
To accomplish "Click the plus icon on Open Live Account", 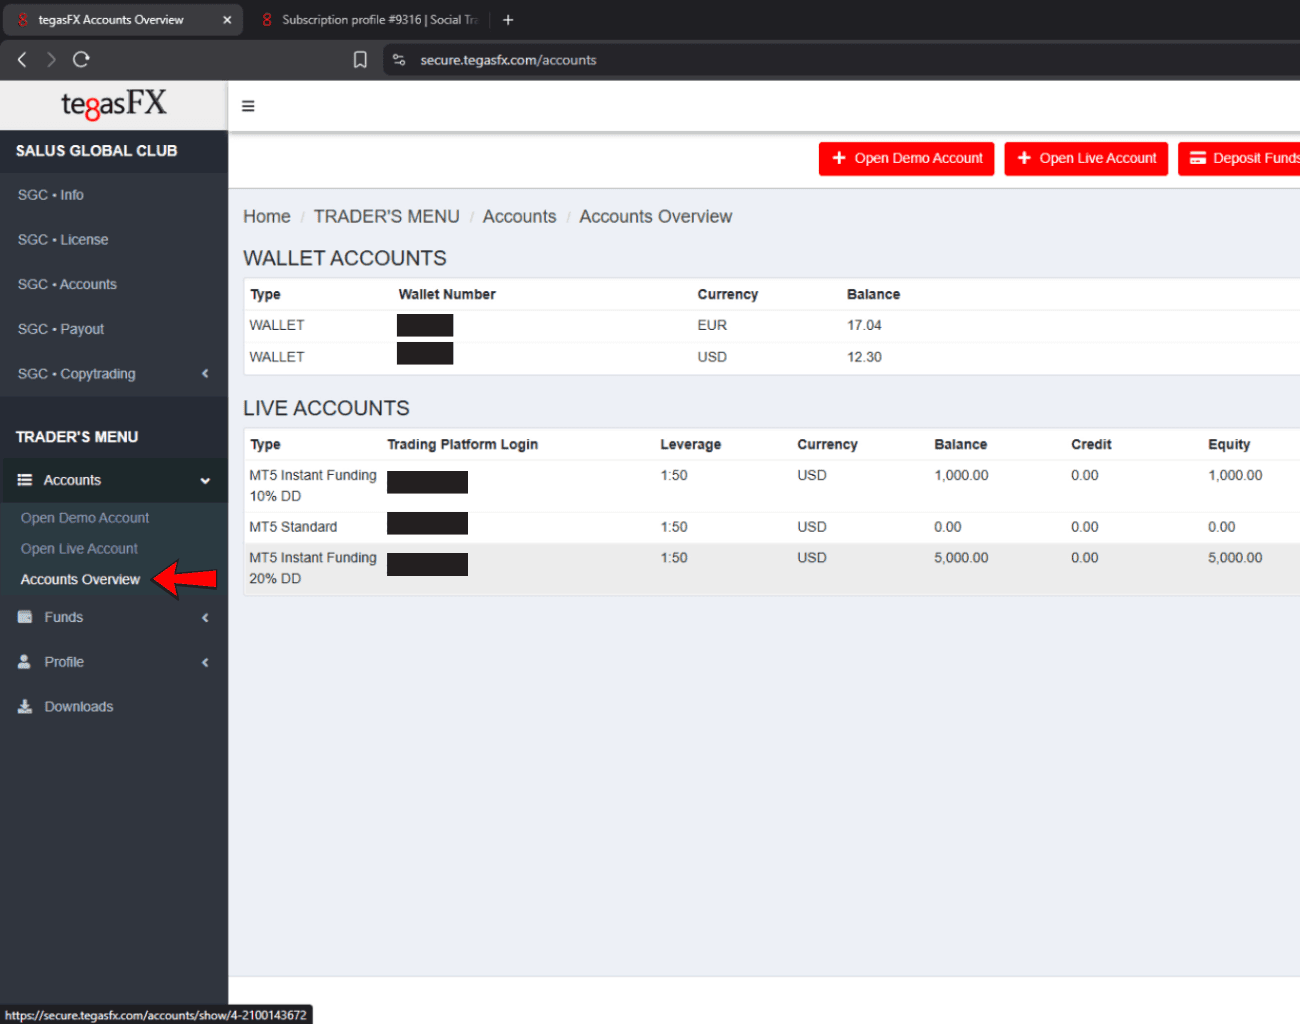I will [1024, 158].
